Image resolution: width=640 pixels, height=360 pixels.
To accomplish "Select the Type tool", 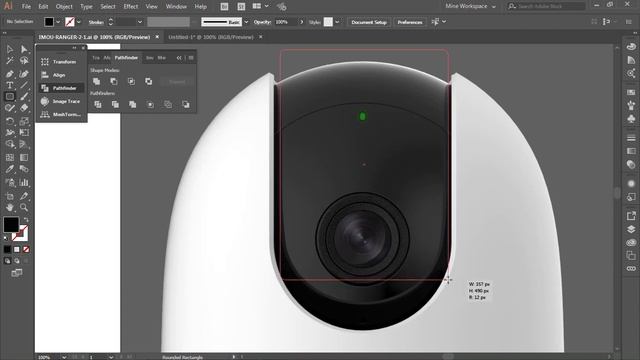I will 10,85.
